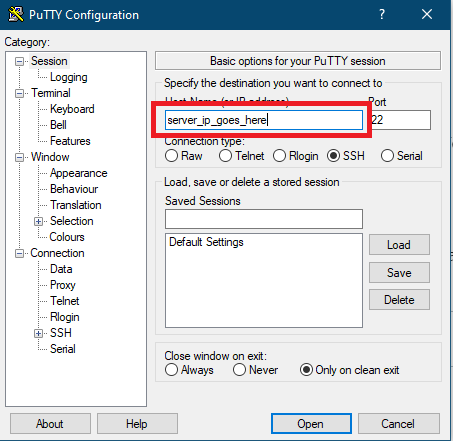Select the Raw connection type
The height and width of the screenshot is (441, 453).
(x=171, y=156)
